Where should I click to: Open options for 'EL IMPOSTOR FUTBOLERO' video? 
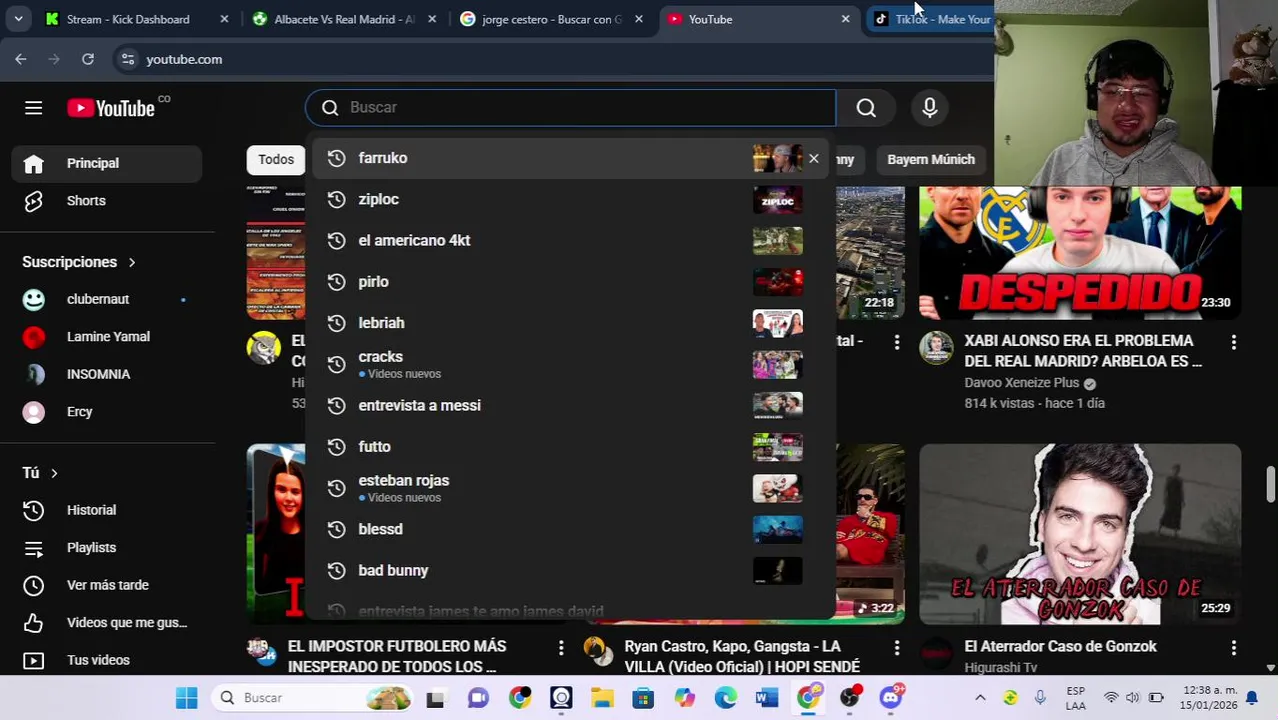click(x=560, y=648)
